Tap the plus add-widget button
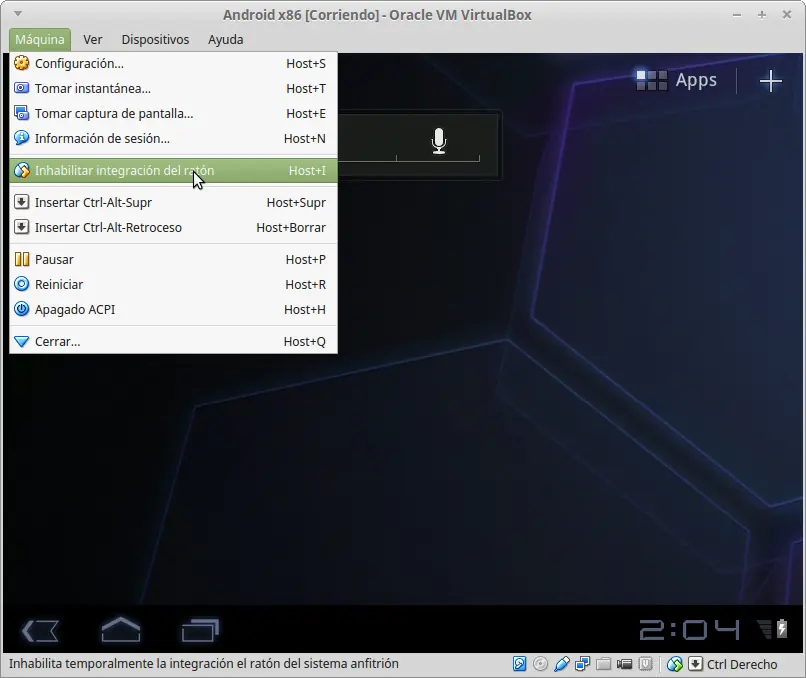 click(770, 81)
